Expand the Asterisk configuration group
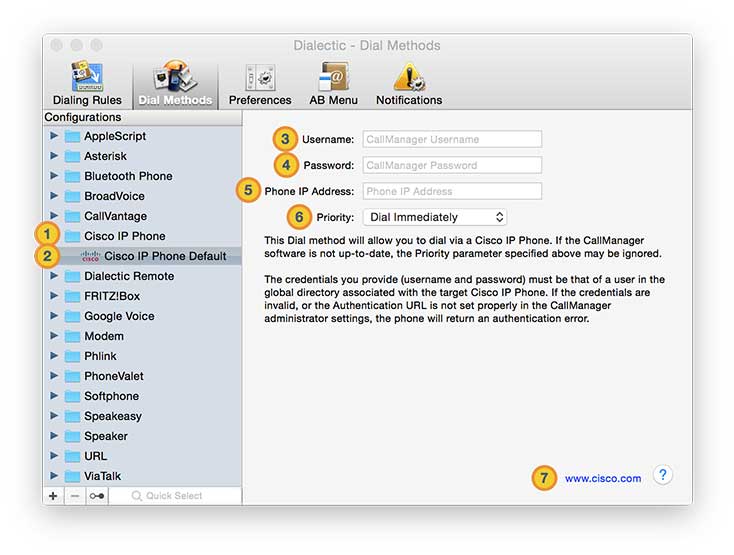This screenshot has height=555, width=734. click(x=54, y=156)
